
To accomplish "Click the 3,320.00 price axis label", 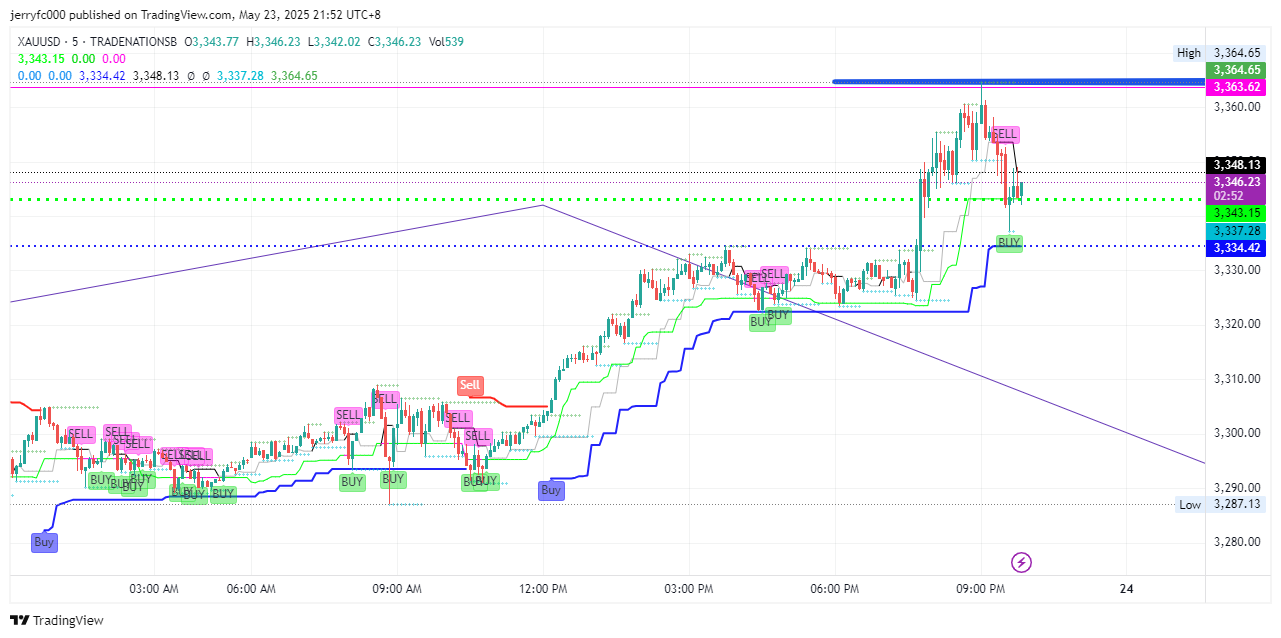I will (x=1235, y=324).
